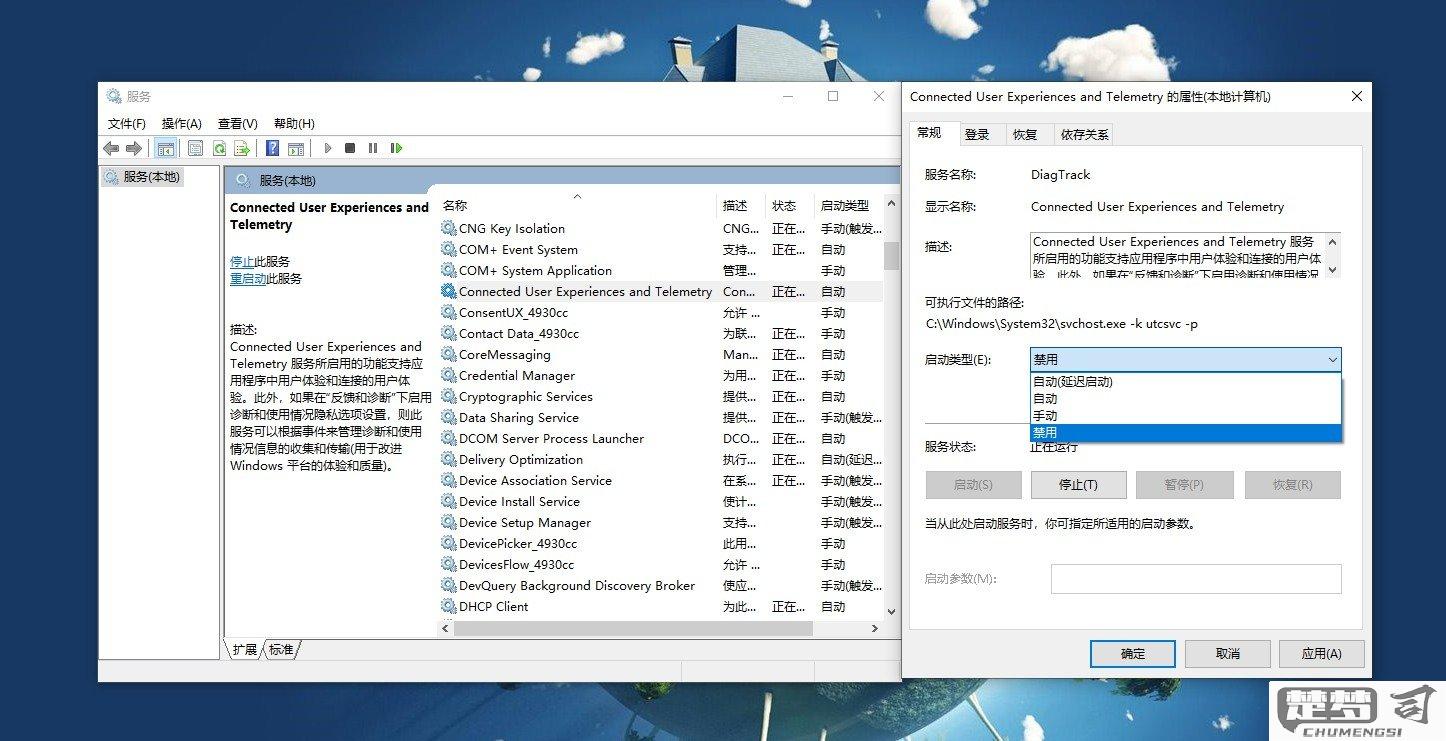Click the gear icon beside COM+ Event System
Screen dimensions: 1446x741
click(448, 249)
